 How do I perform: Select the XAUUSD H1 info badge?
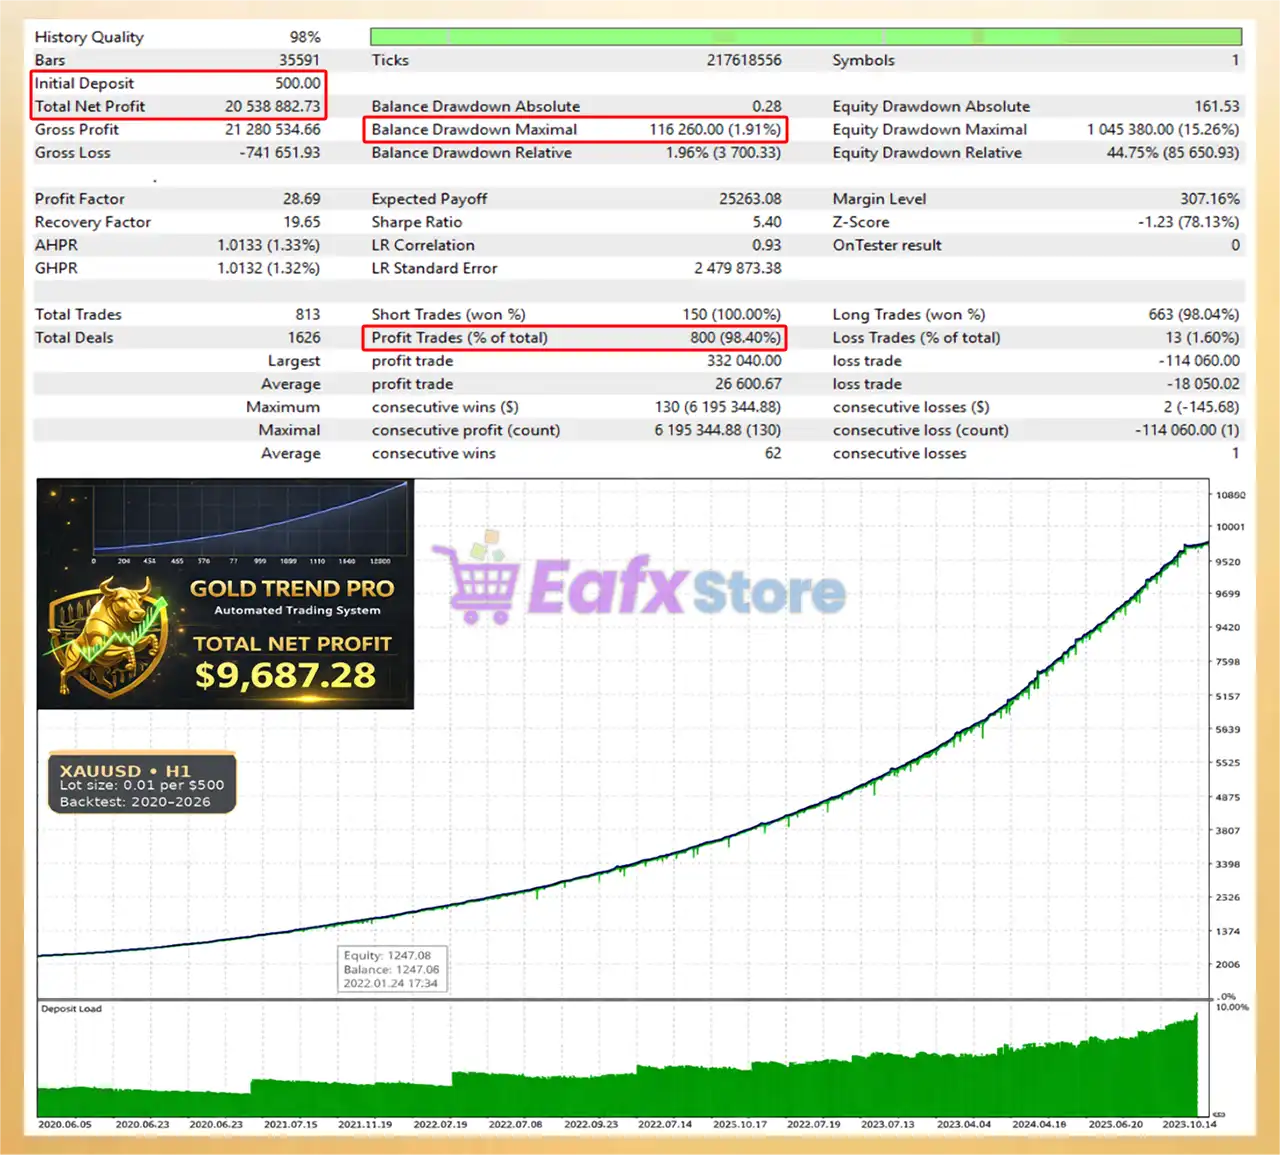141,785
